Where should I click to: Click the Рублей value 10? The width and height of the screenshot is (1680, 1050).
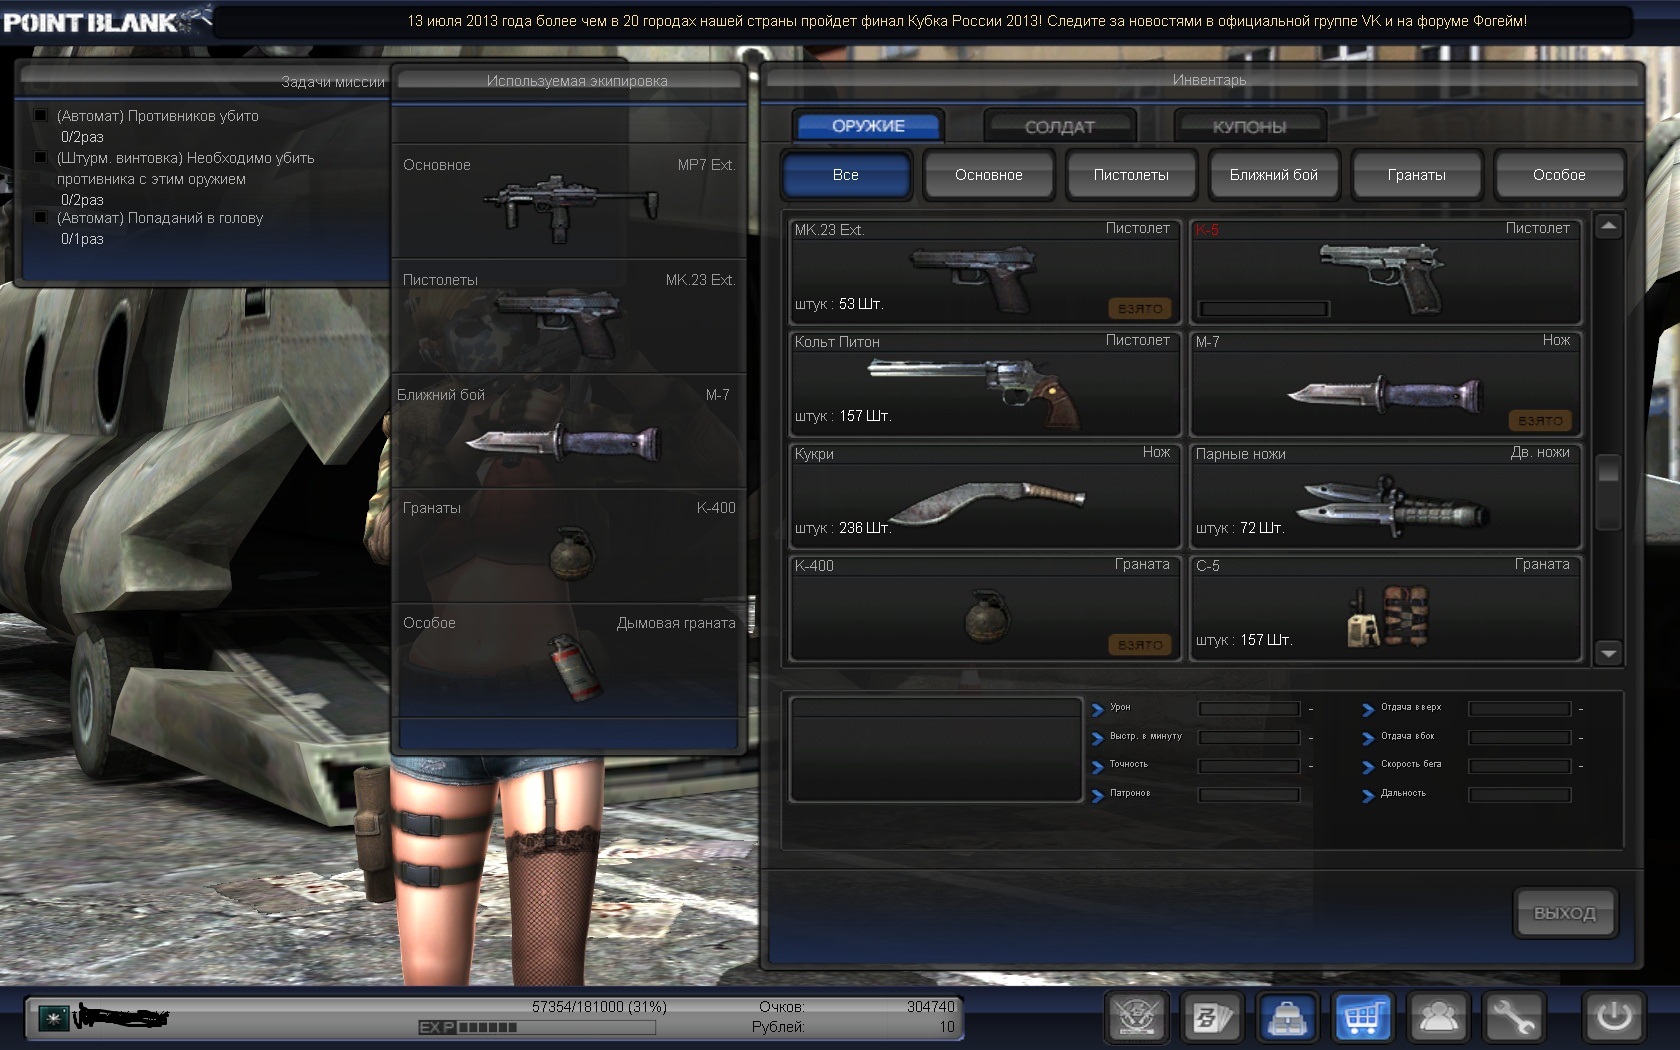click(947, 1027)
